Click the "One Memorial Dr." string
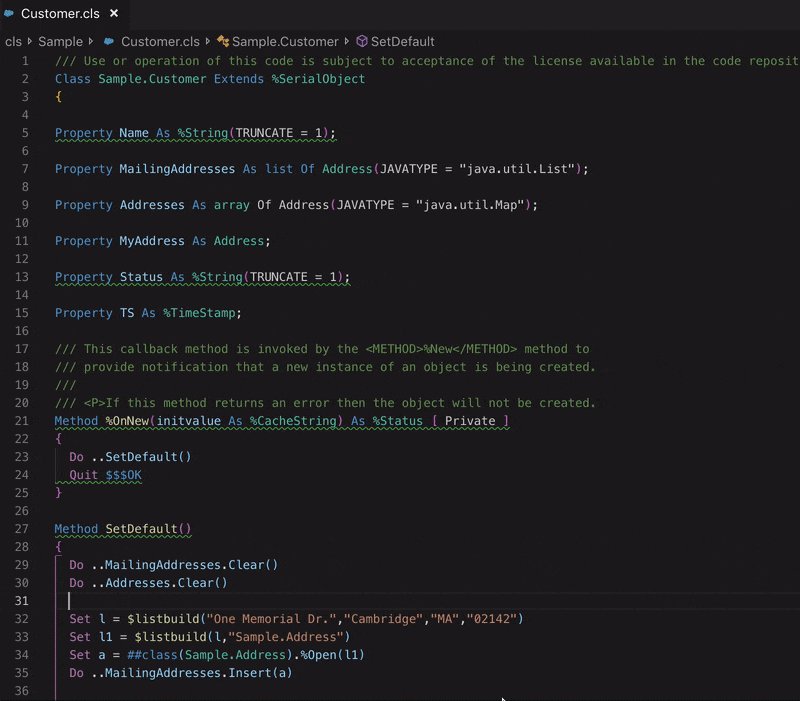800x701 pixels. [x=271, y=619]
